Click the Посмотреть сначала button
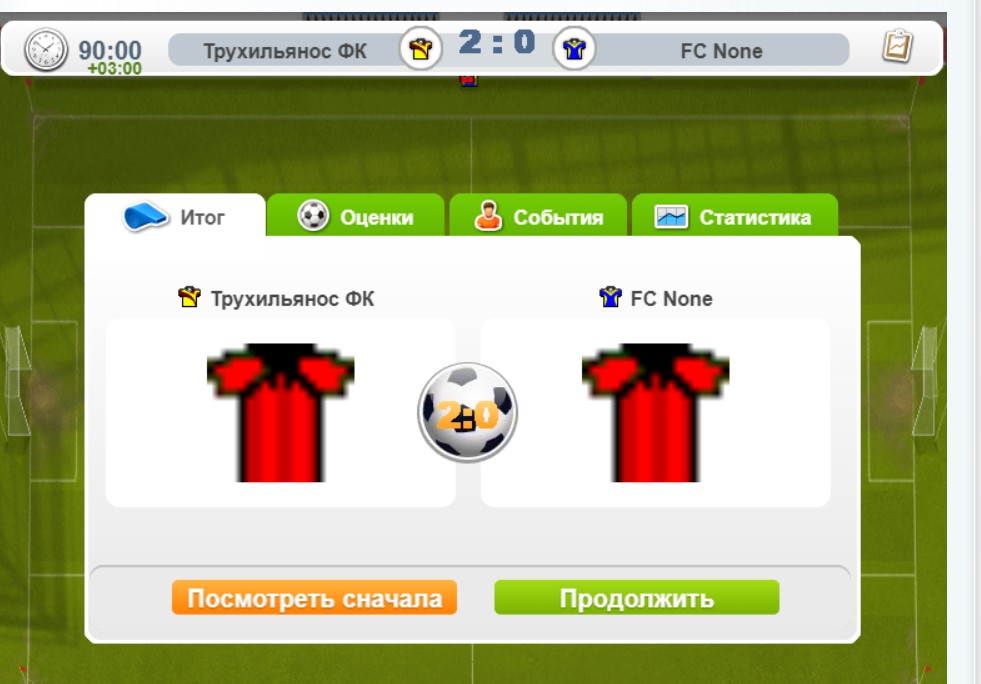981x684 pixels. tap(314, 598)
